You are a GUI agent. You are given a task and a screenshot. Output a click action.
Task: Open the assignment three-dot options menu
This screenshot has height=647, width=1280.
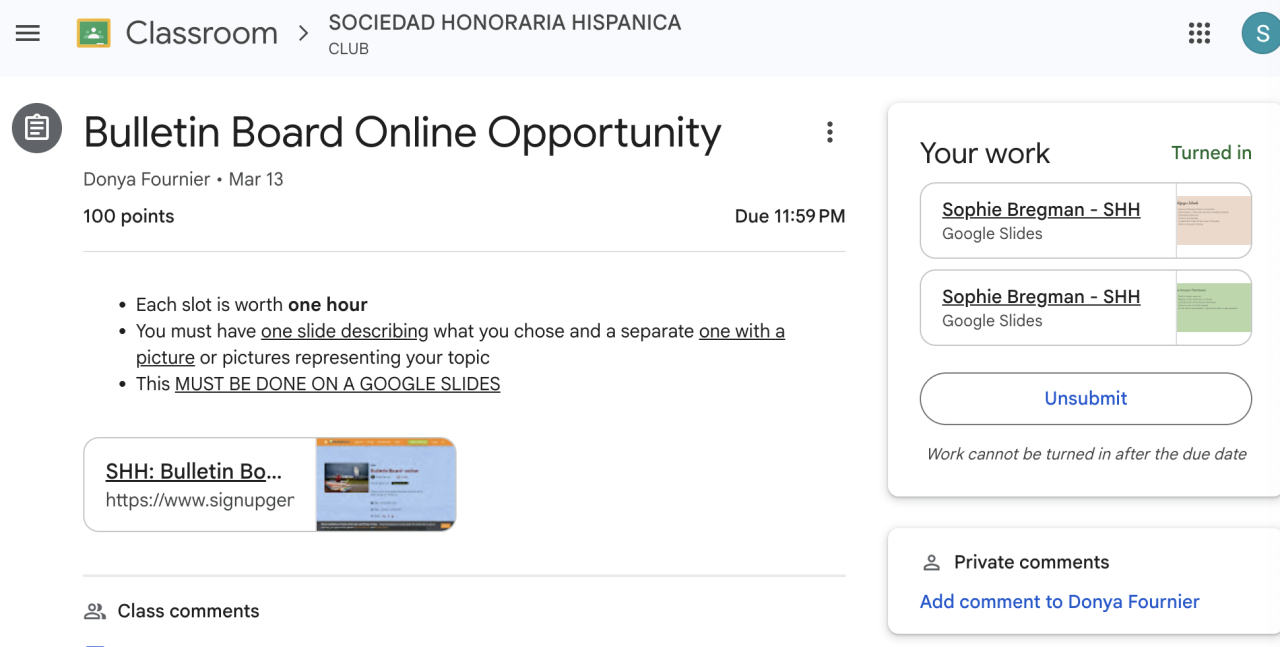829,132
